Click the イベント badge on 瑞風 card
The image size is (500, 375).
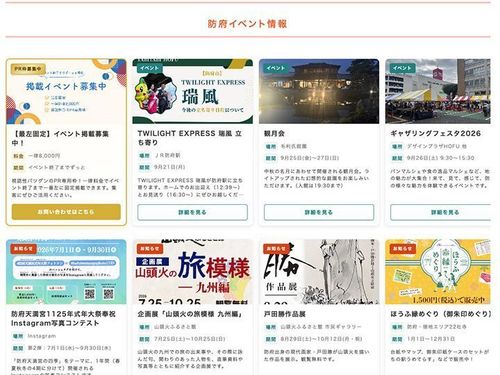[149, 68]
